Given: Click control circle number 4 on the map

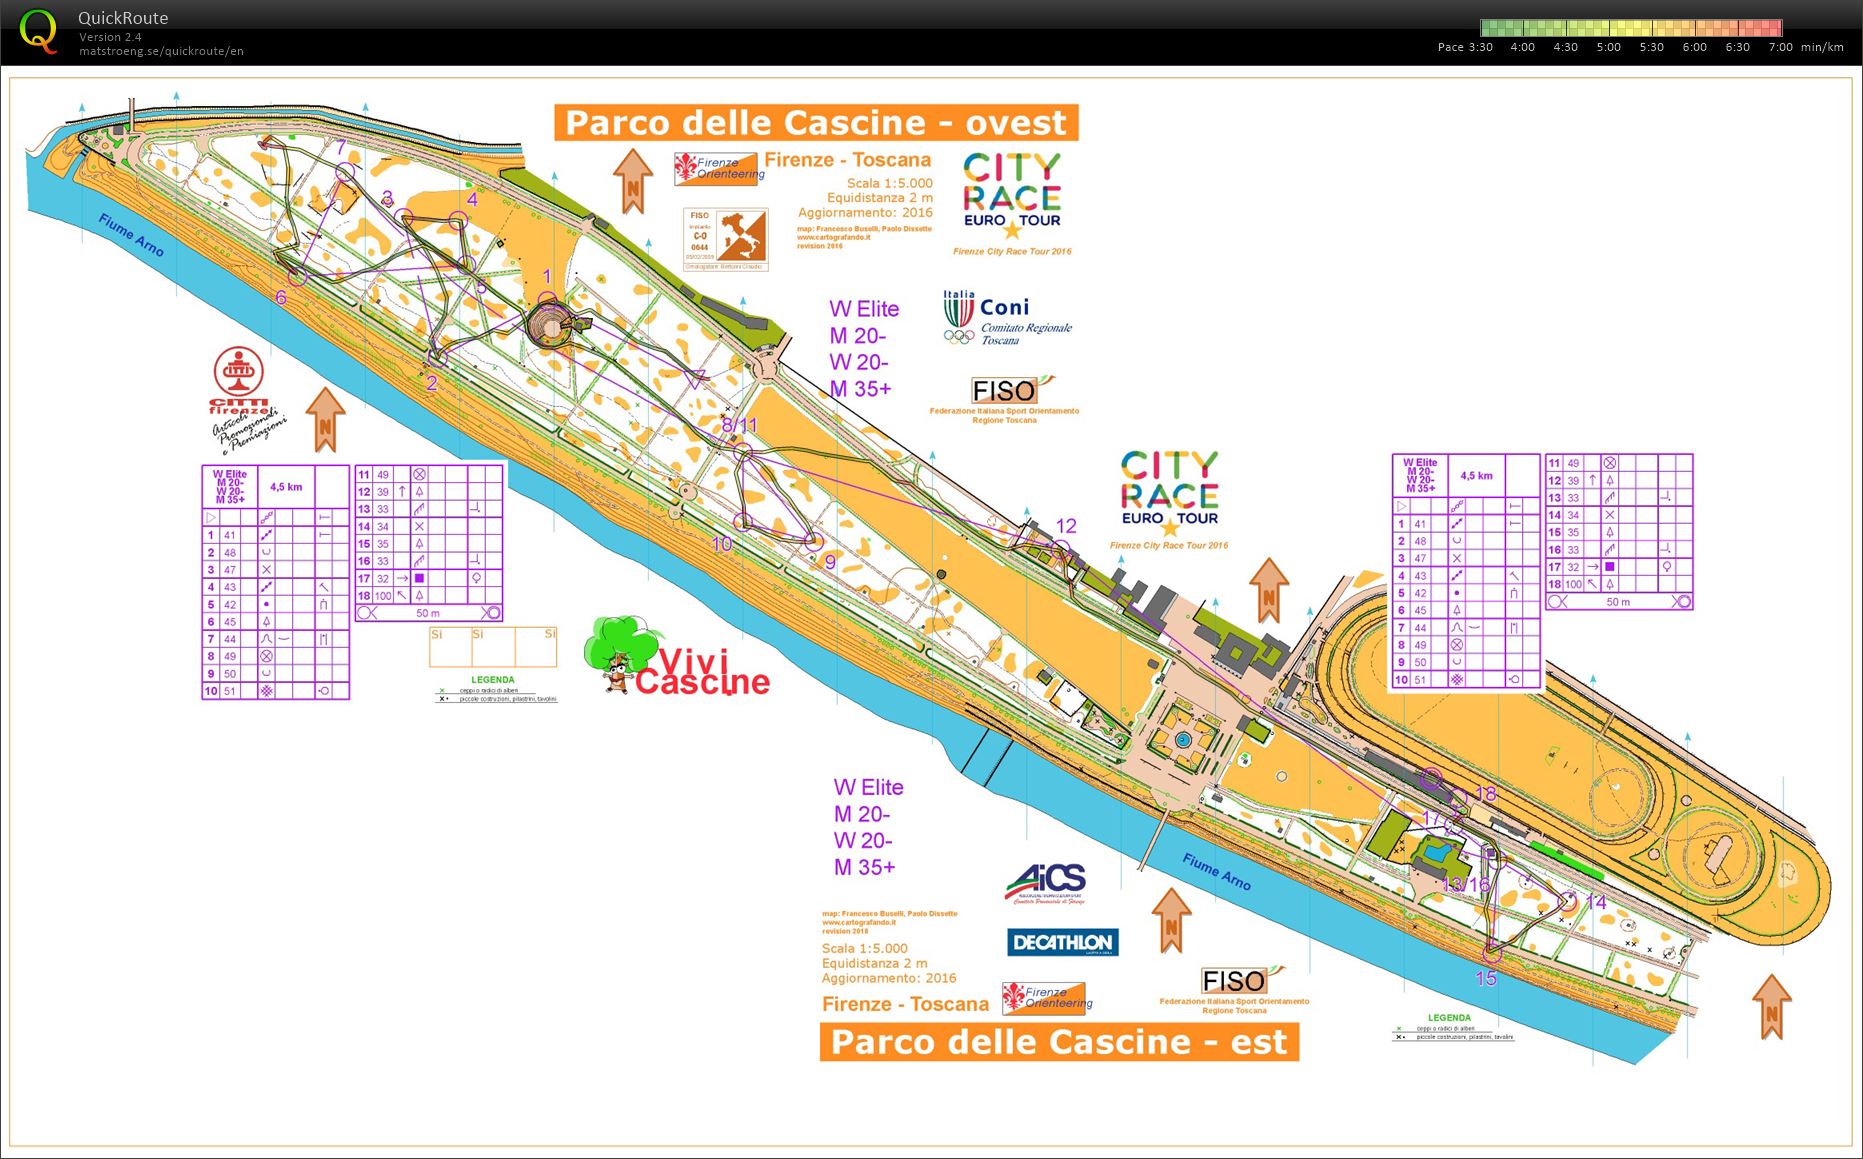Looking at the screenshot, I should pyautogui.click(x=458, y=221).
